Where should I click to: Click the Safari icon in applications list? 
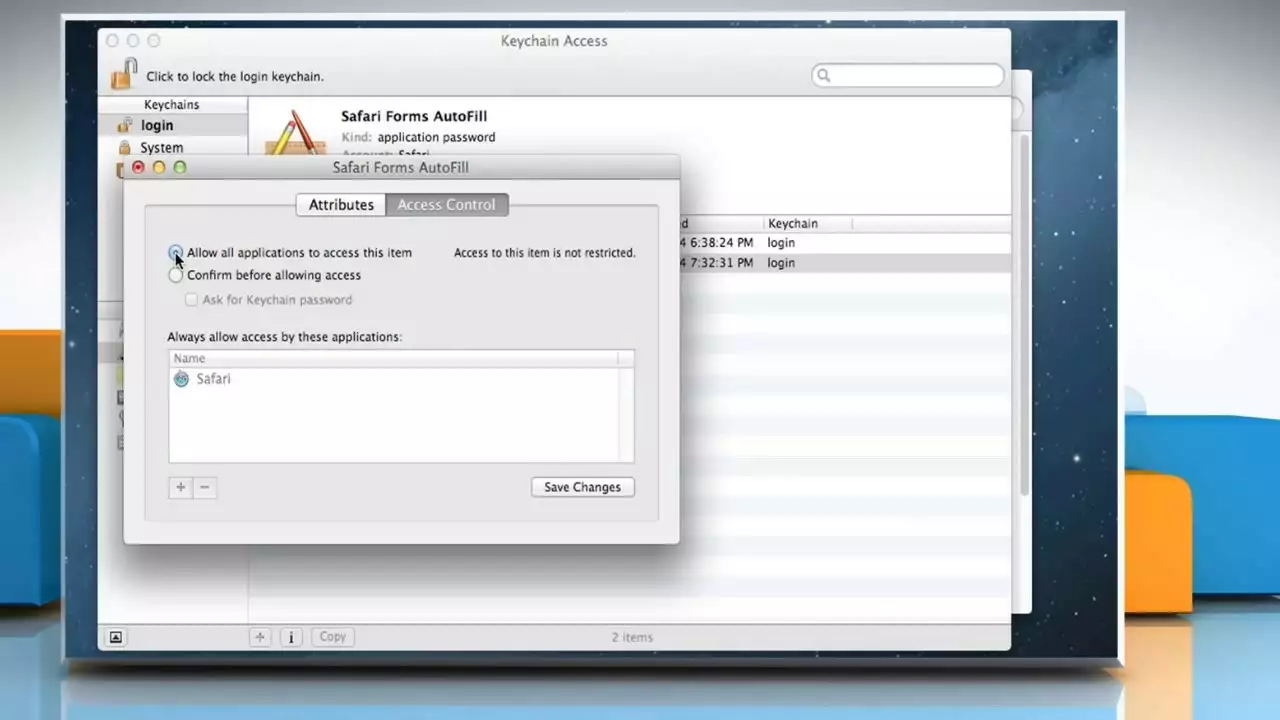coord(181,379)
